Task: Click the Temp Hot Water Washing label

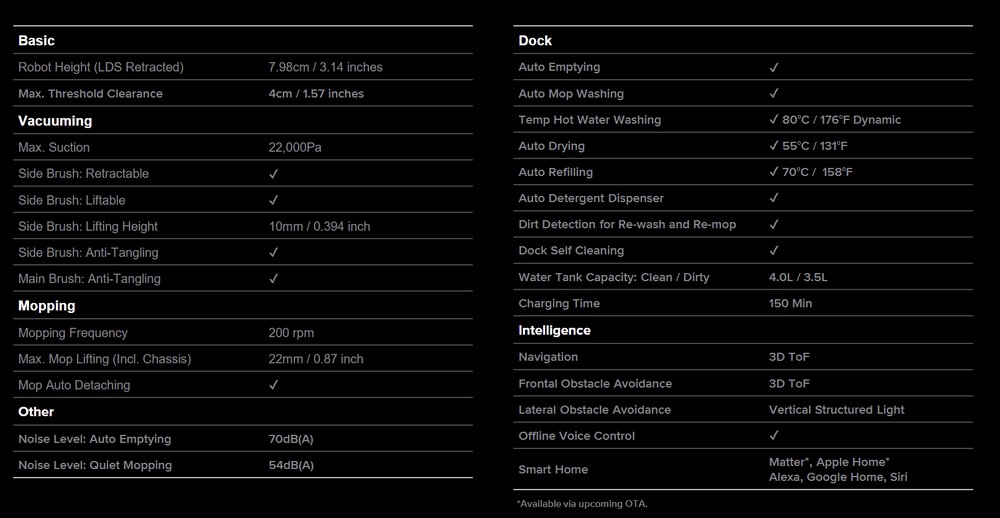Action: coord(589,120)
